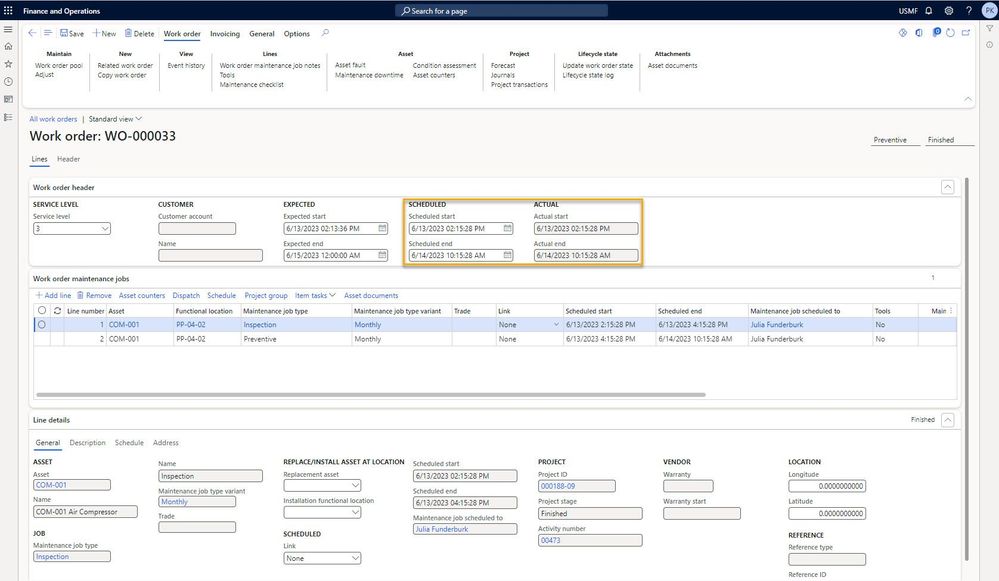The image size is (999, 581).
Task: Open Recent clock icon in sidebar
Action: (x=8, y=82)
